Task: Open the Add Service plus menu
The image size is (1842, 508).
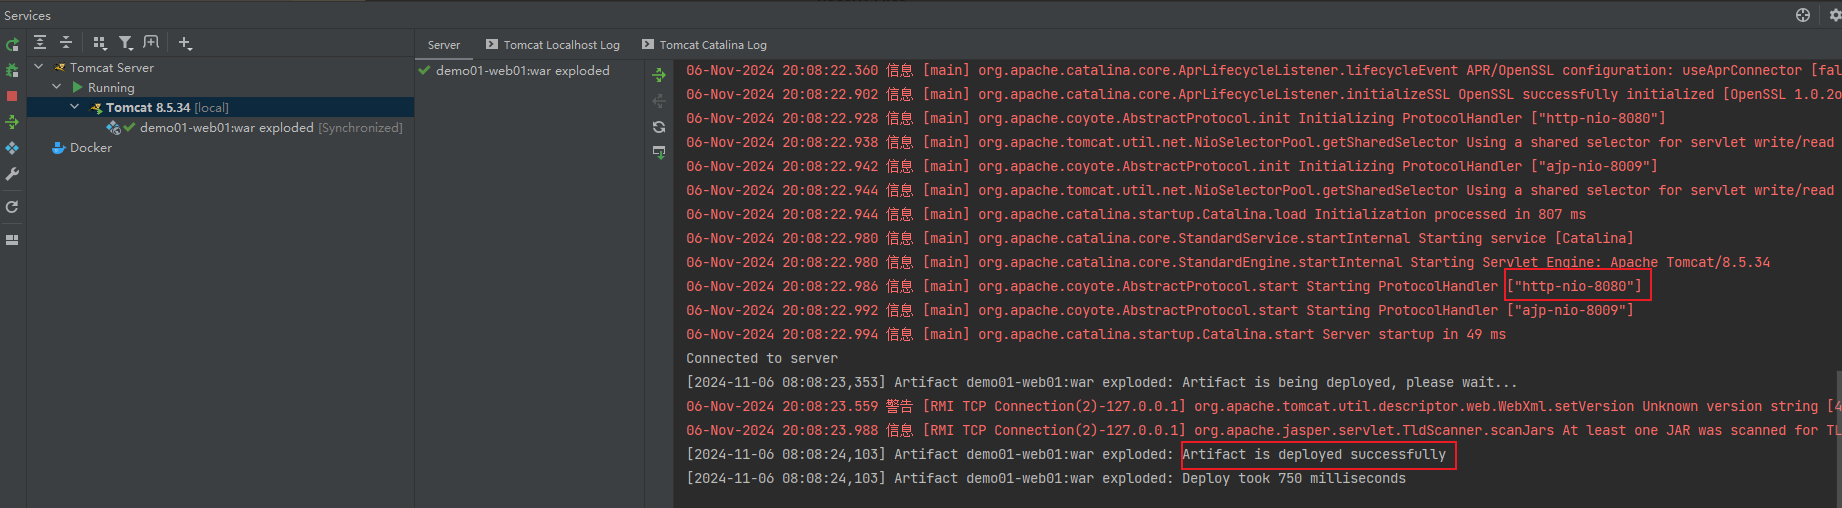Action: (x=185, y=43)
